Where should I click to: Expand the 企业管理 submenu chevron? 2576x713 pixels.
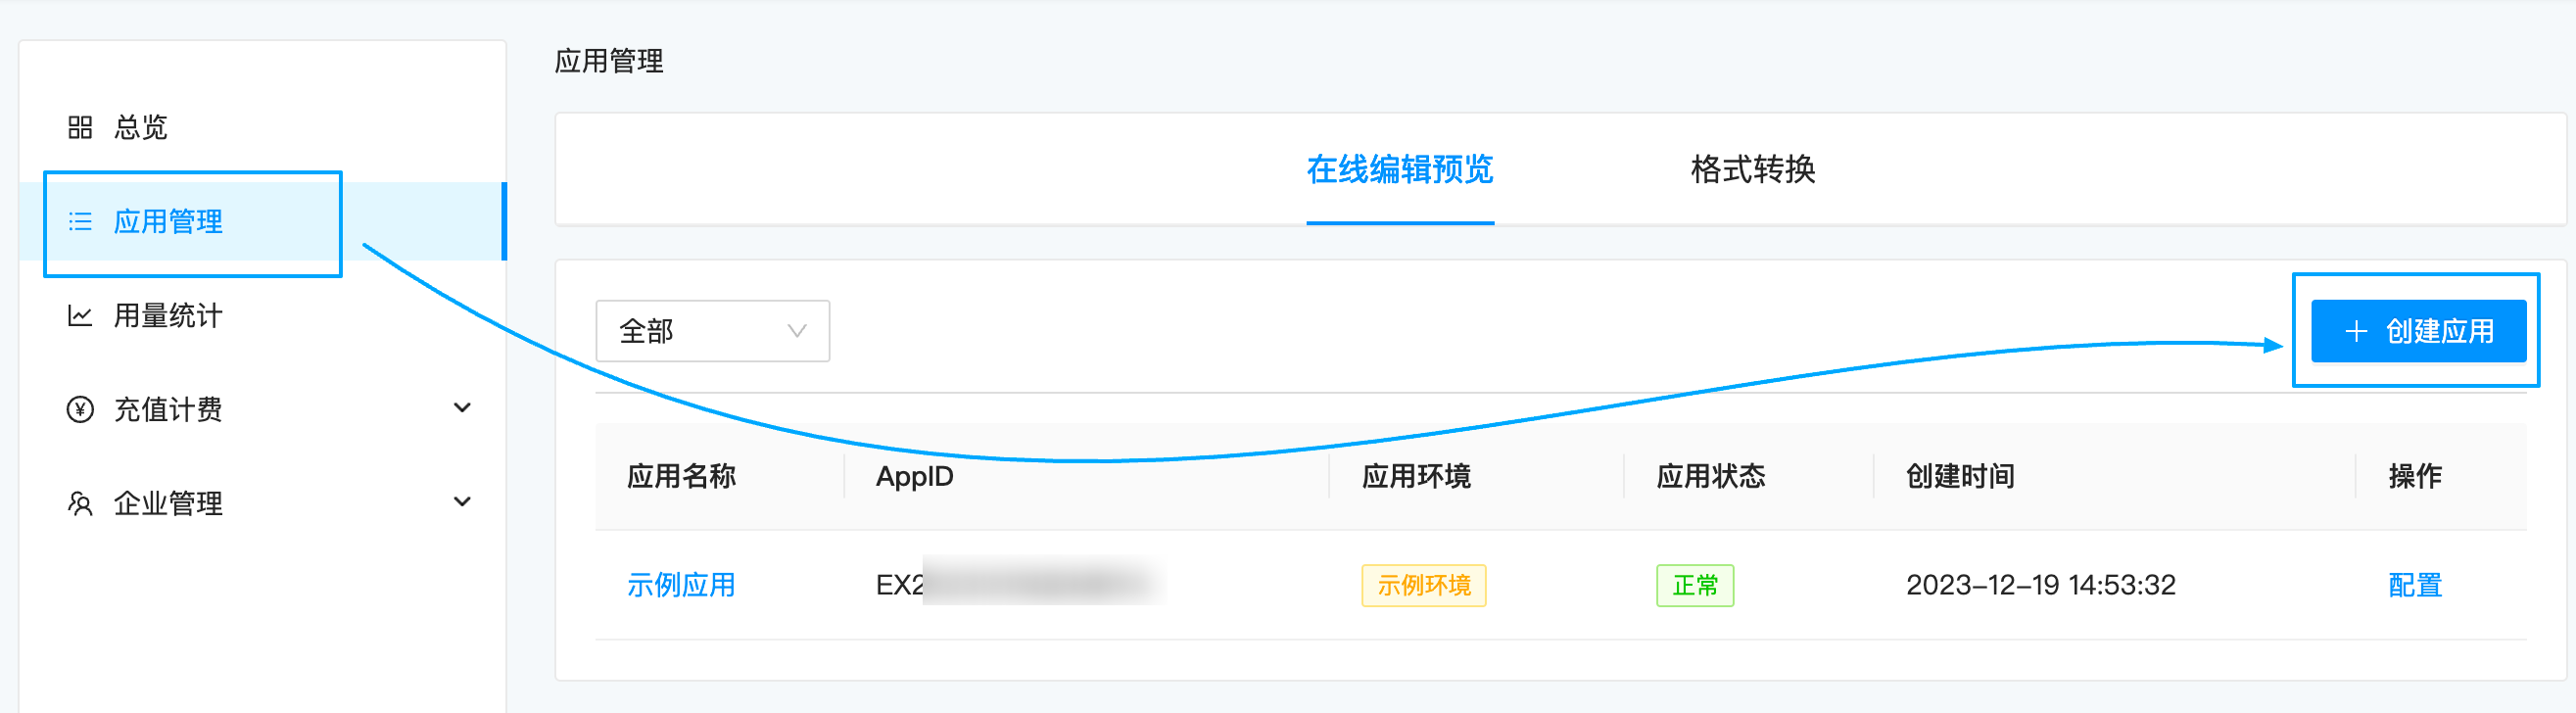tap(462, 502)
